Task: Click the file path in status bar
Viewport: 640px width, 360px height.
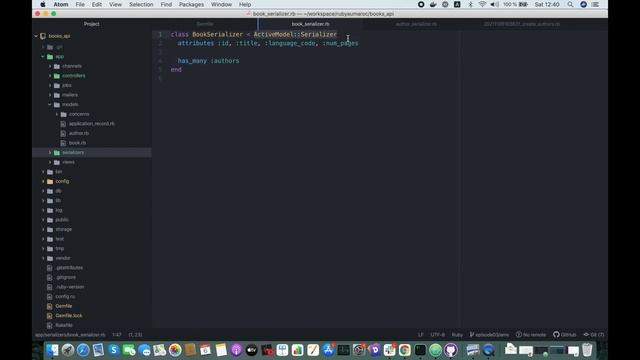Action: point(70,335)
